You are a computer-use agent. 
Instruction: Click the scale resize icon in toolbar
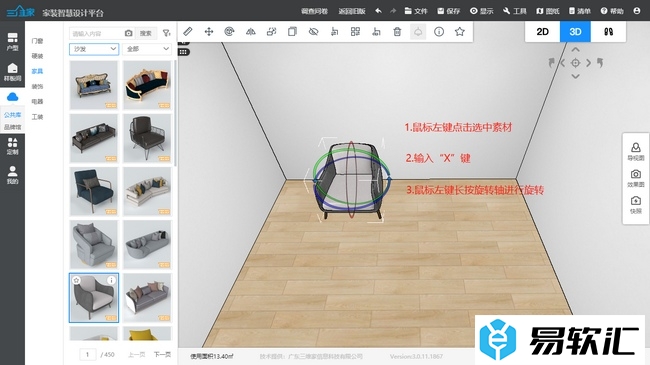click(x=272, y=32)
